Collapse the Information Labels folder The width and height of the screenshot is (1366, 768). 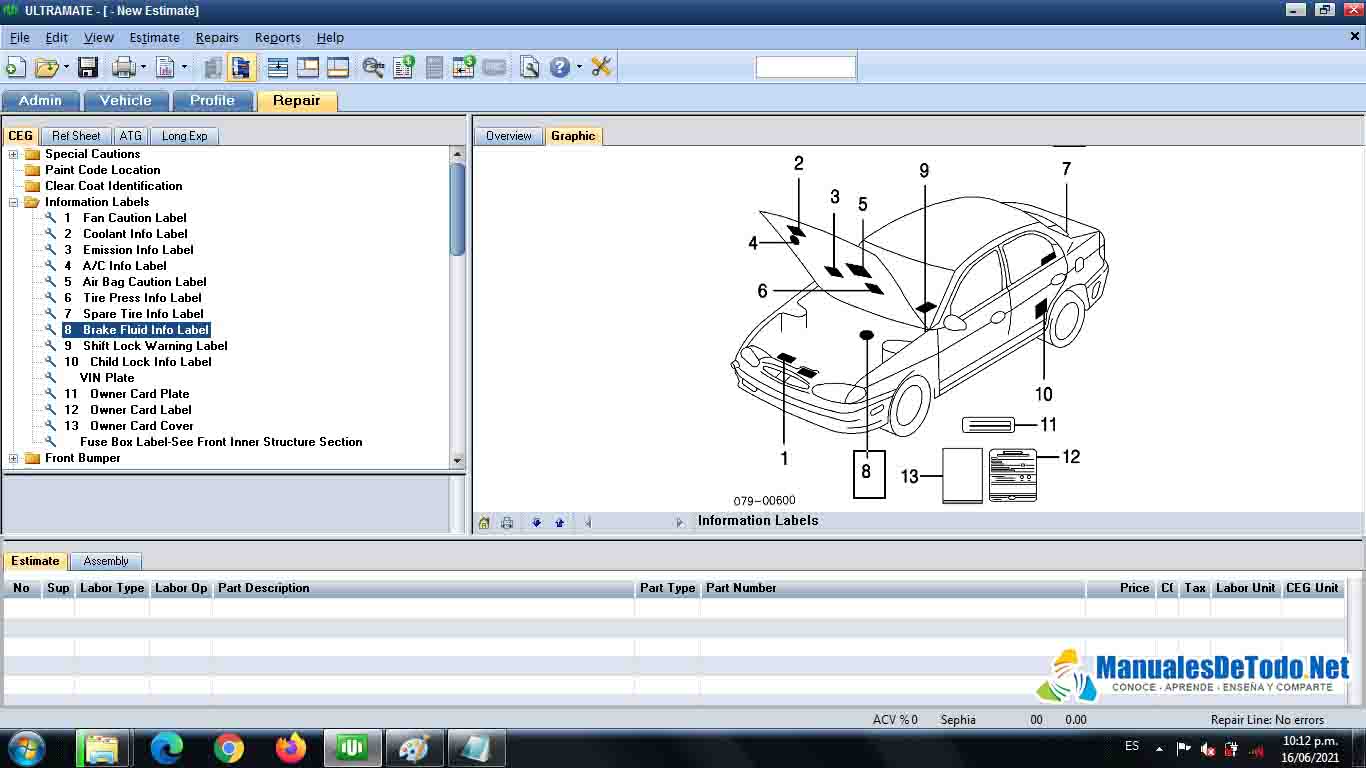click(x=13, y=202)
